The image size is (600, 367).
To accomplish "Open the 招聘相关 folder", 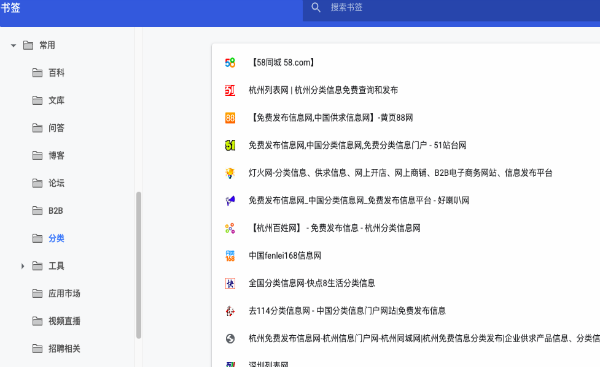I will click(64, 349).
